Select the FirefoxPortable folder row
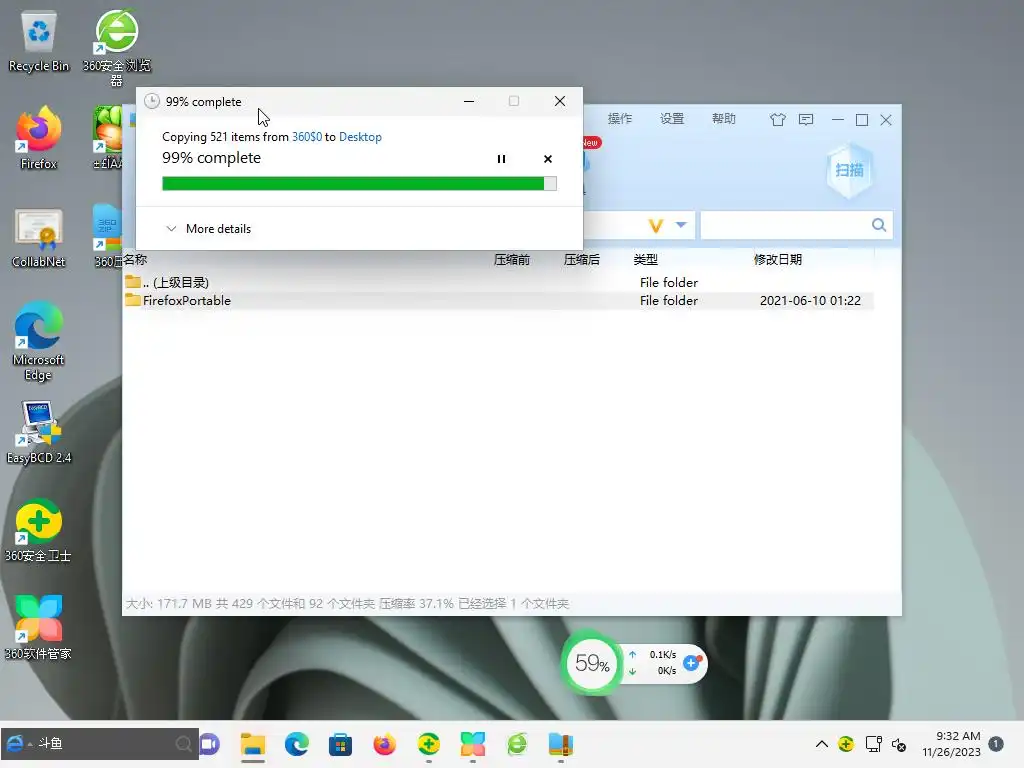1024x768 pixels. (x=498, y=300)
